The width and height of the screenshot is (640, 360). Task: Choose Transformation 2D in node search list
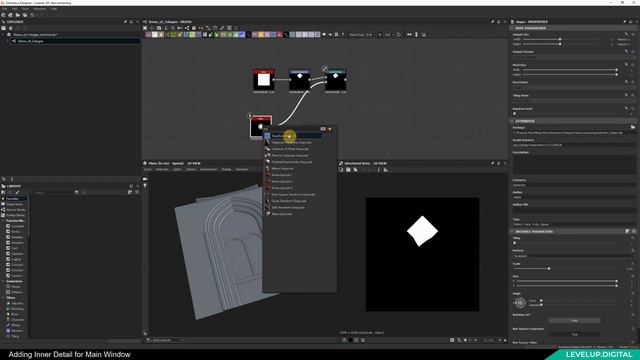click(294, 136)
